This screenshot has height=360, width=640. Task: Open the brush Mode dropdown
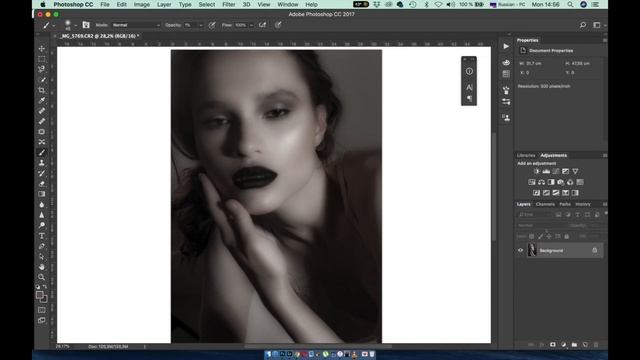[x=136, y=25]
